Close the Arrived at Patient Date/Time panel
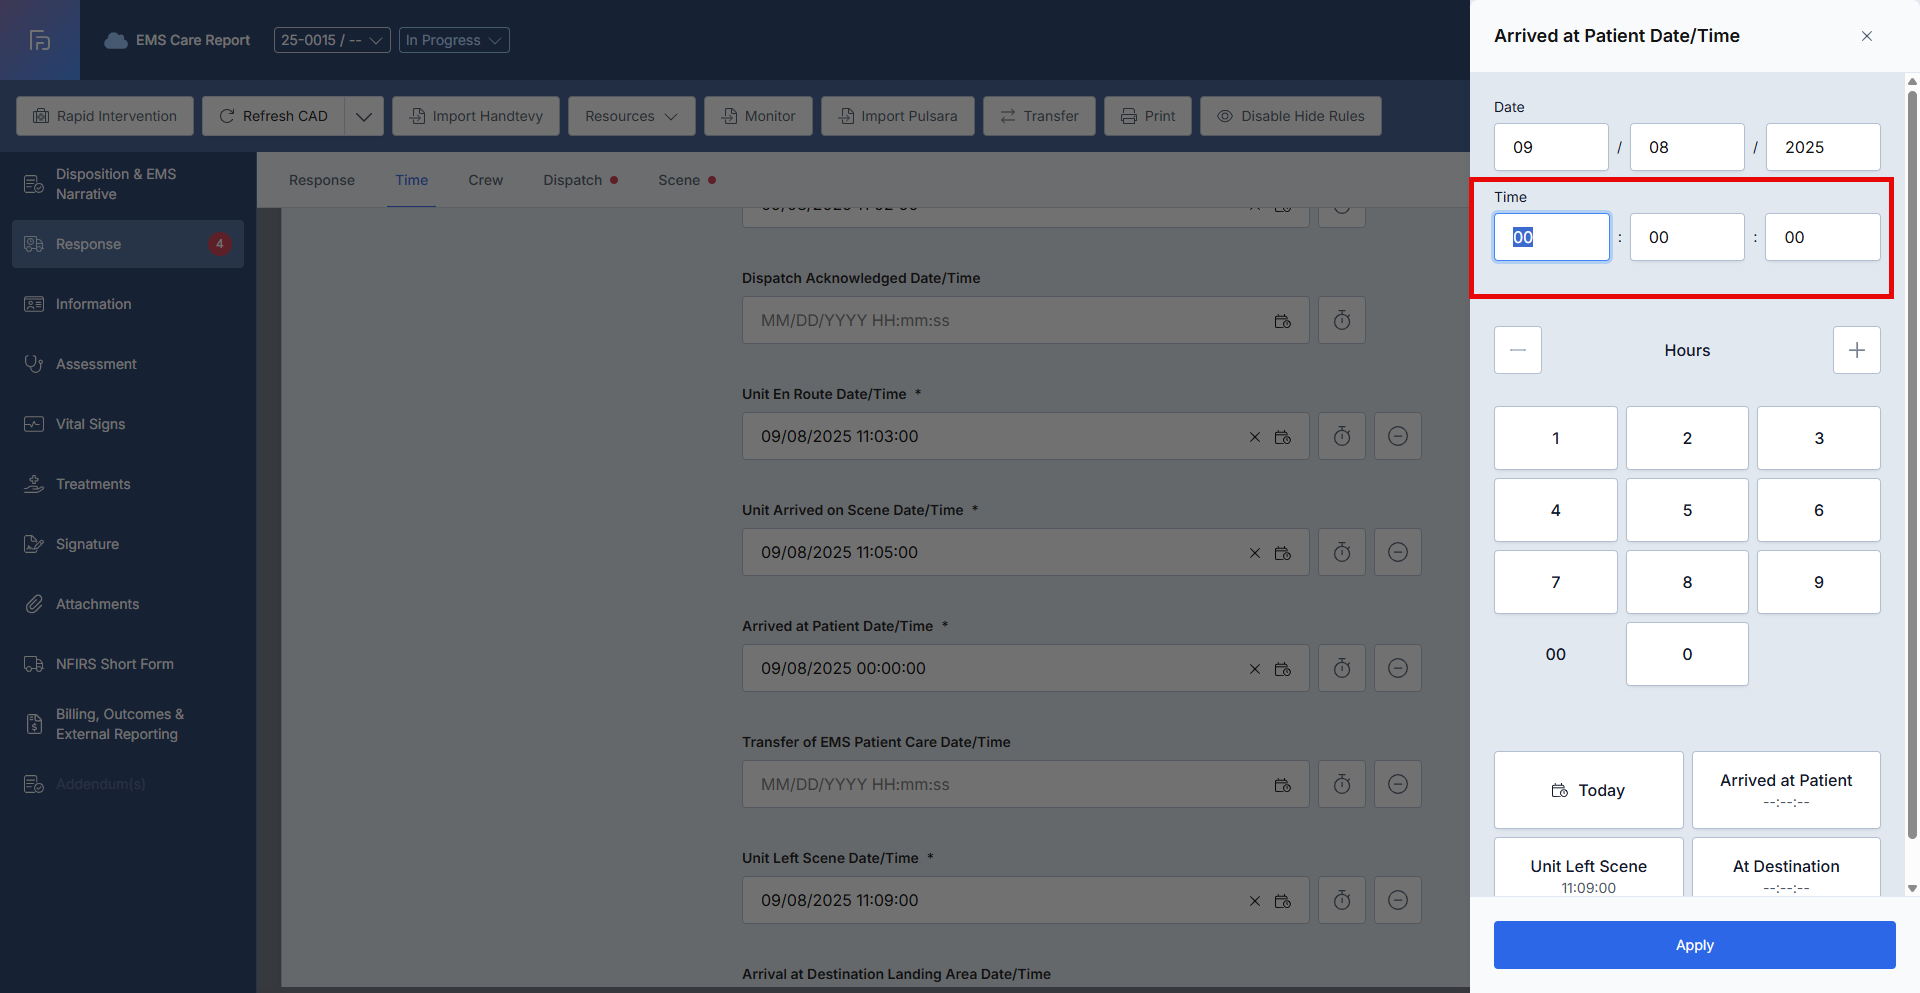 point(1866,36)
